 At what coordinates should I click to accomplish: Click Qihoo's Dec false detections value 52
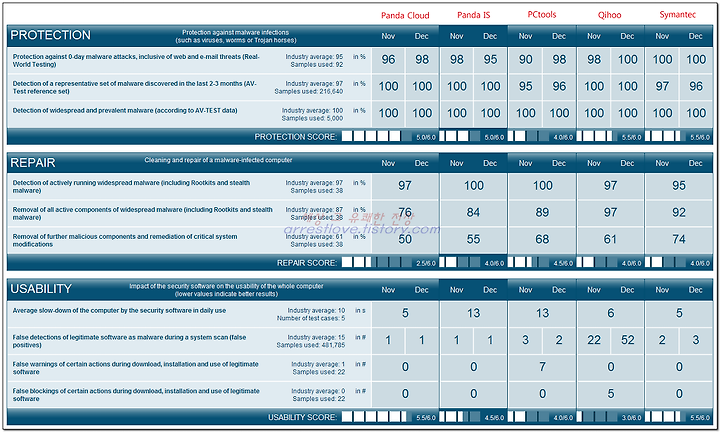(x=628, y=340)
